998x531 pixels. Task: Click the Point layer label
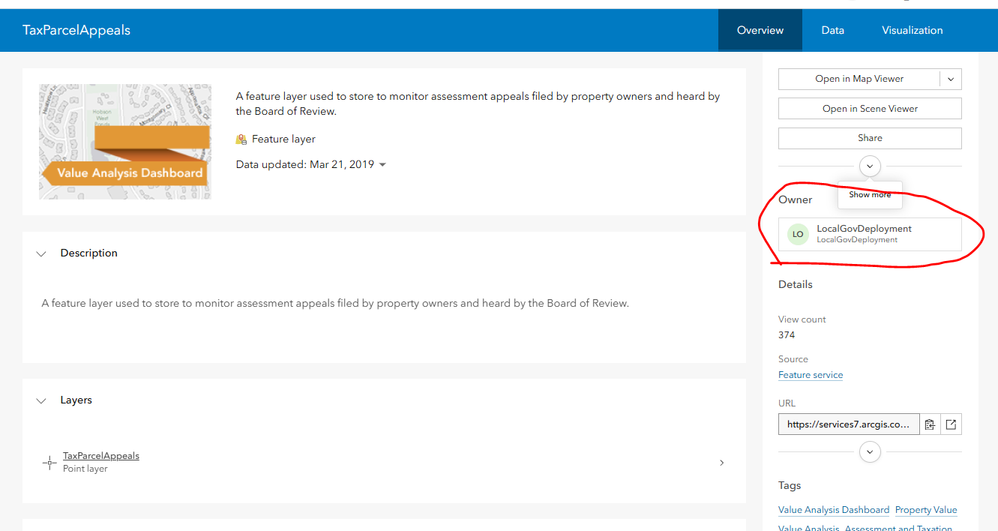[x=85, y=469]
